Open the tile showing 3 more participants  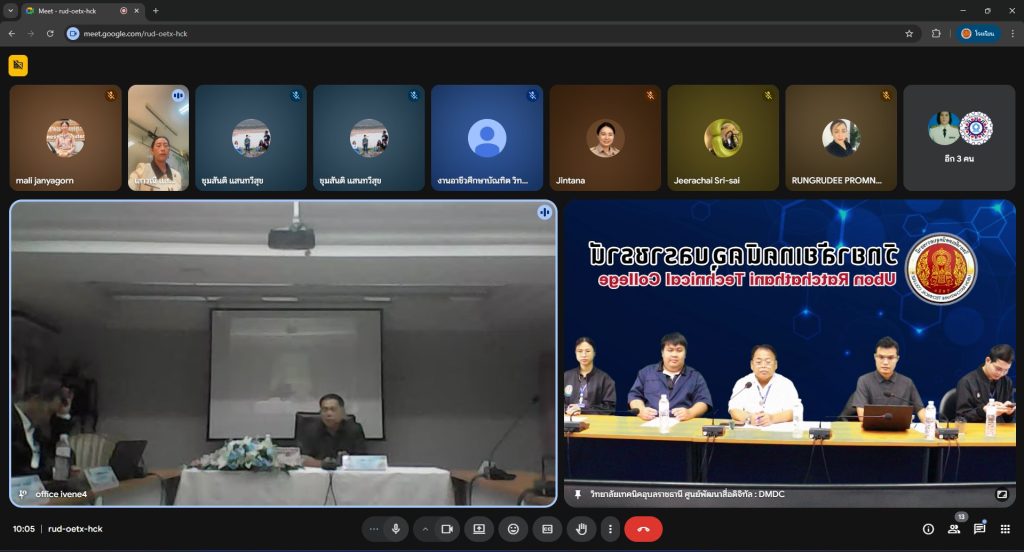959,138
